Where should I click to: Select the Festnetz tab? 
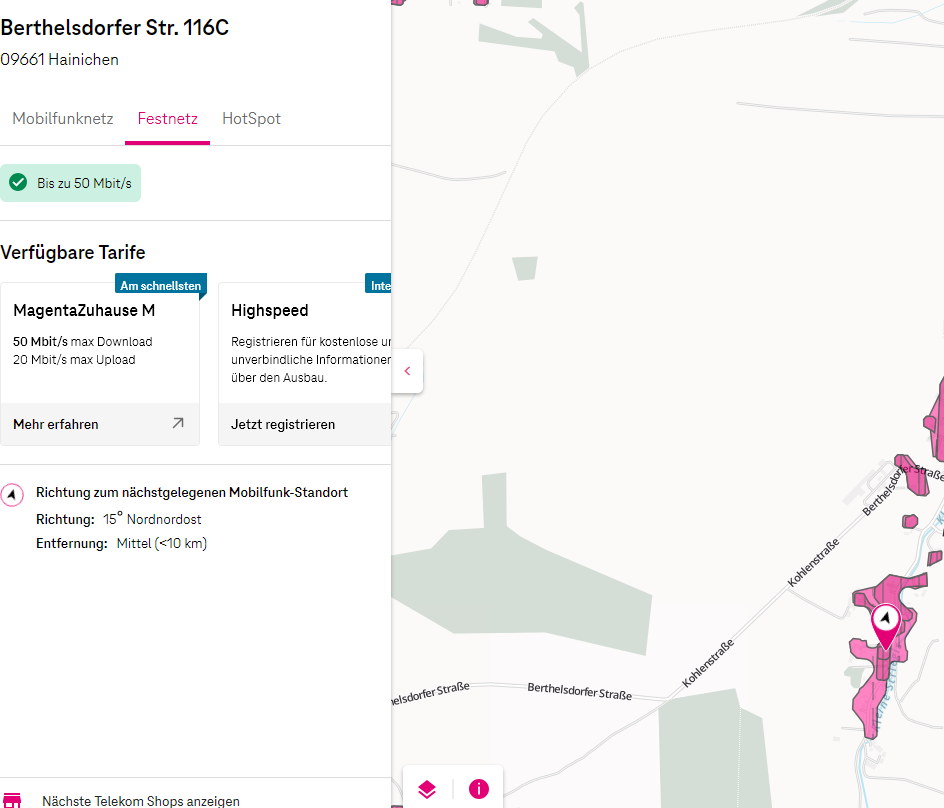(167, 119)
